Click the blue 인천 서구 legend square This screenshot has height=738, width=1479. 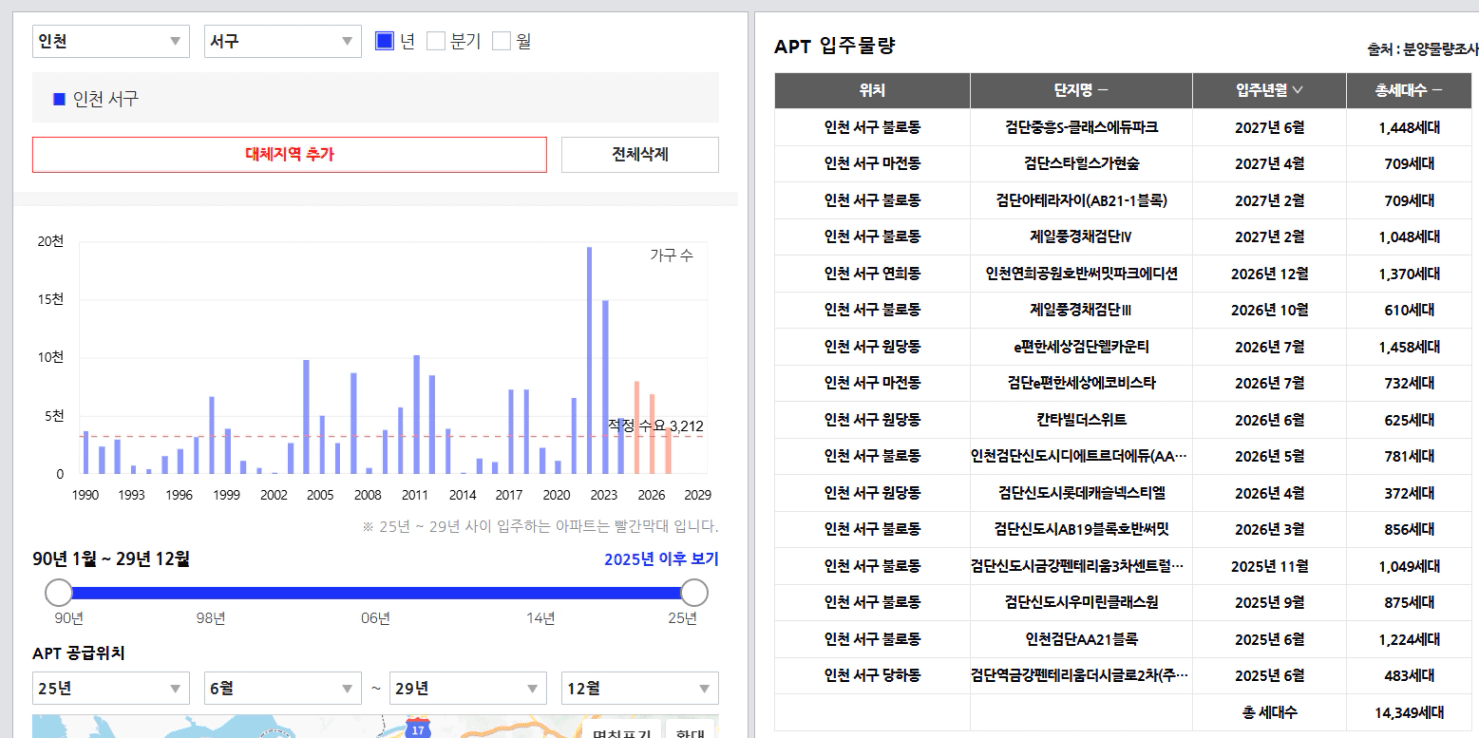pos(59,99)
